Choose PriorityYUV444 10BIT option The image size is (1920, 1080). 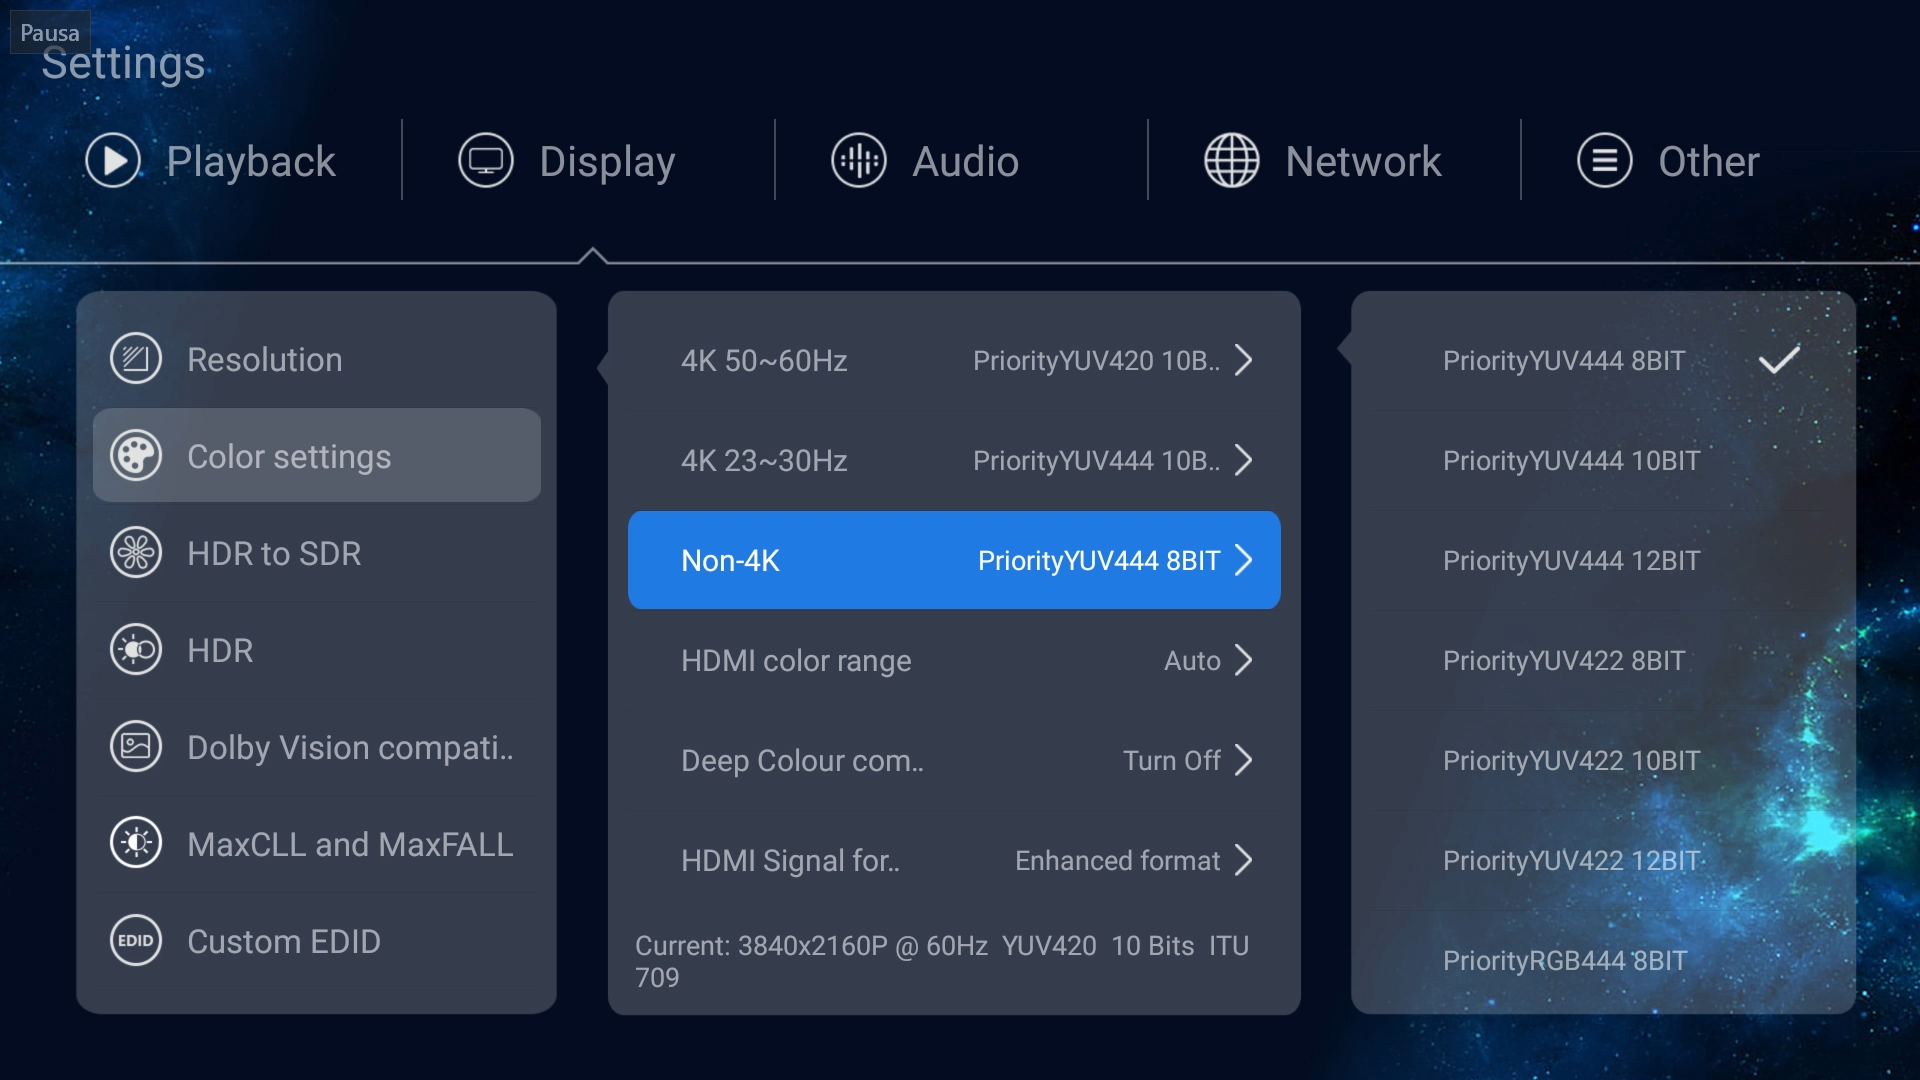1603,460
